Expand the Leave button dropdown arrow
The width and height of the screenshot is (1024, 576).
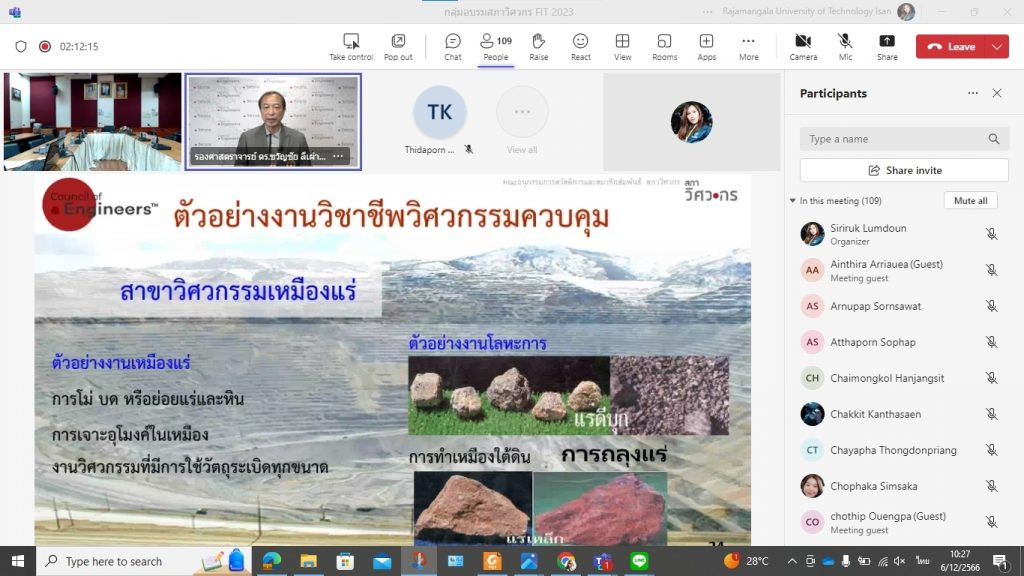click(997, 47)
